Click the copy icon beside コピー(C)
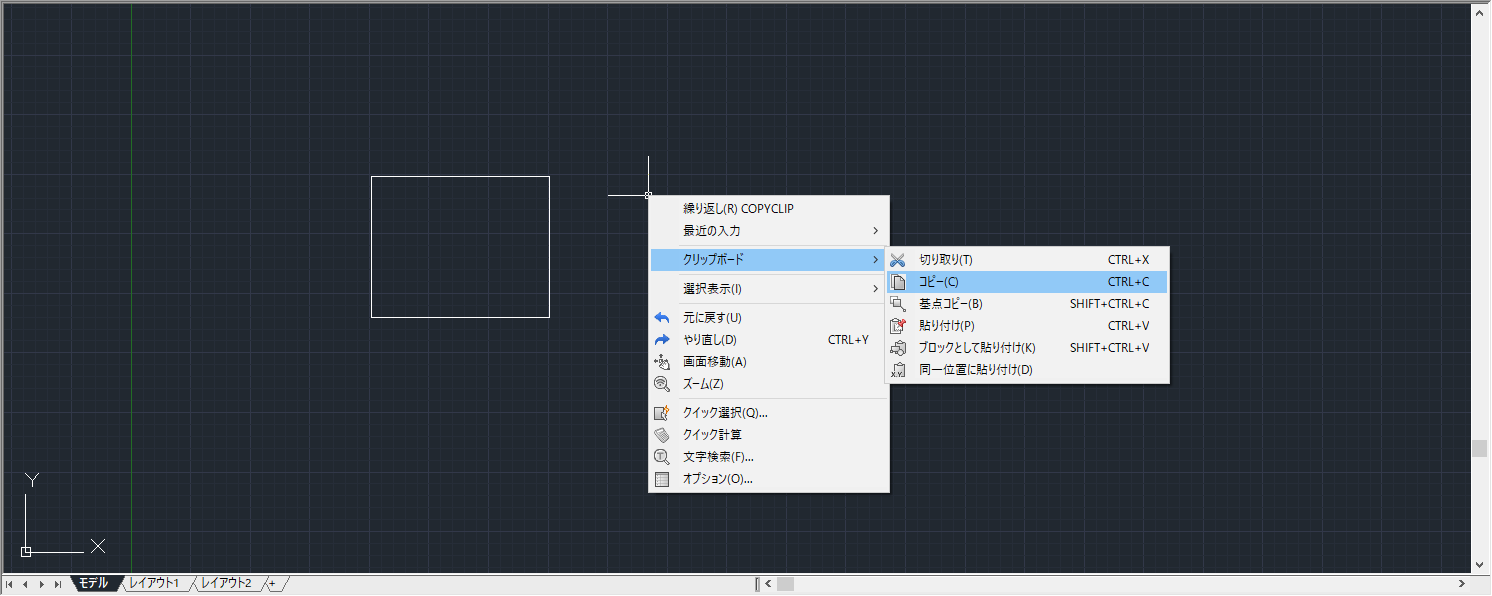The width and height of the screenshot is (1492, 596). click(x=897, y=282)
